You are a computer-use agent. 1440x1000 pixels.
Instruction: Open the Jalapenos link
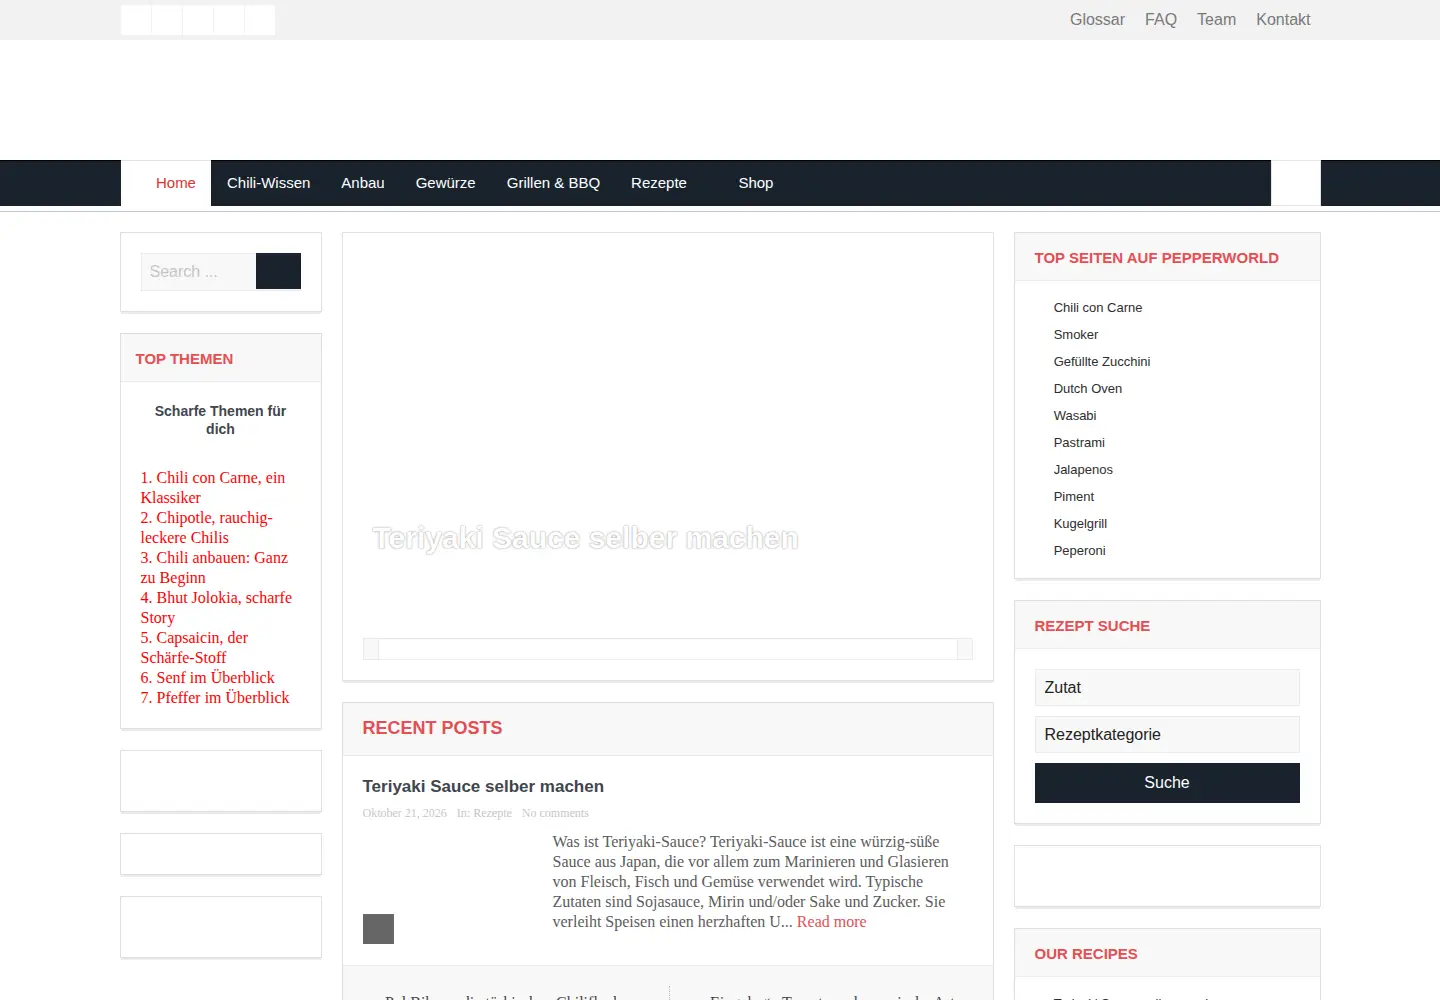[x=1082, y=470]
